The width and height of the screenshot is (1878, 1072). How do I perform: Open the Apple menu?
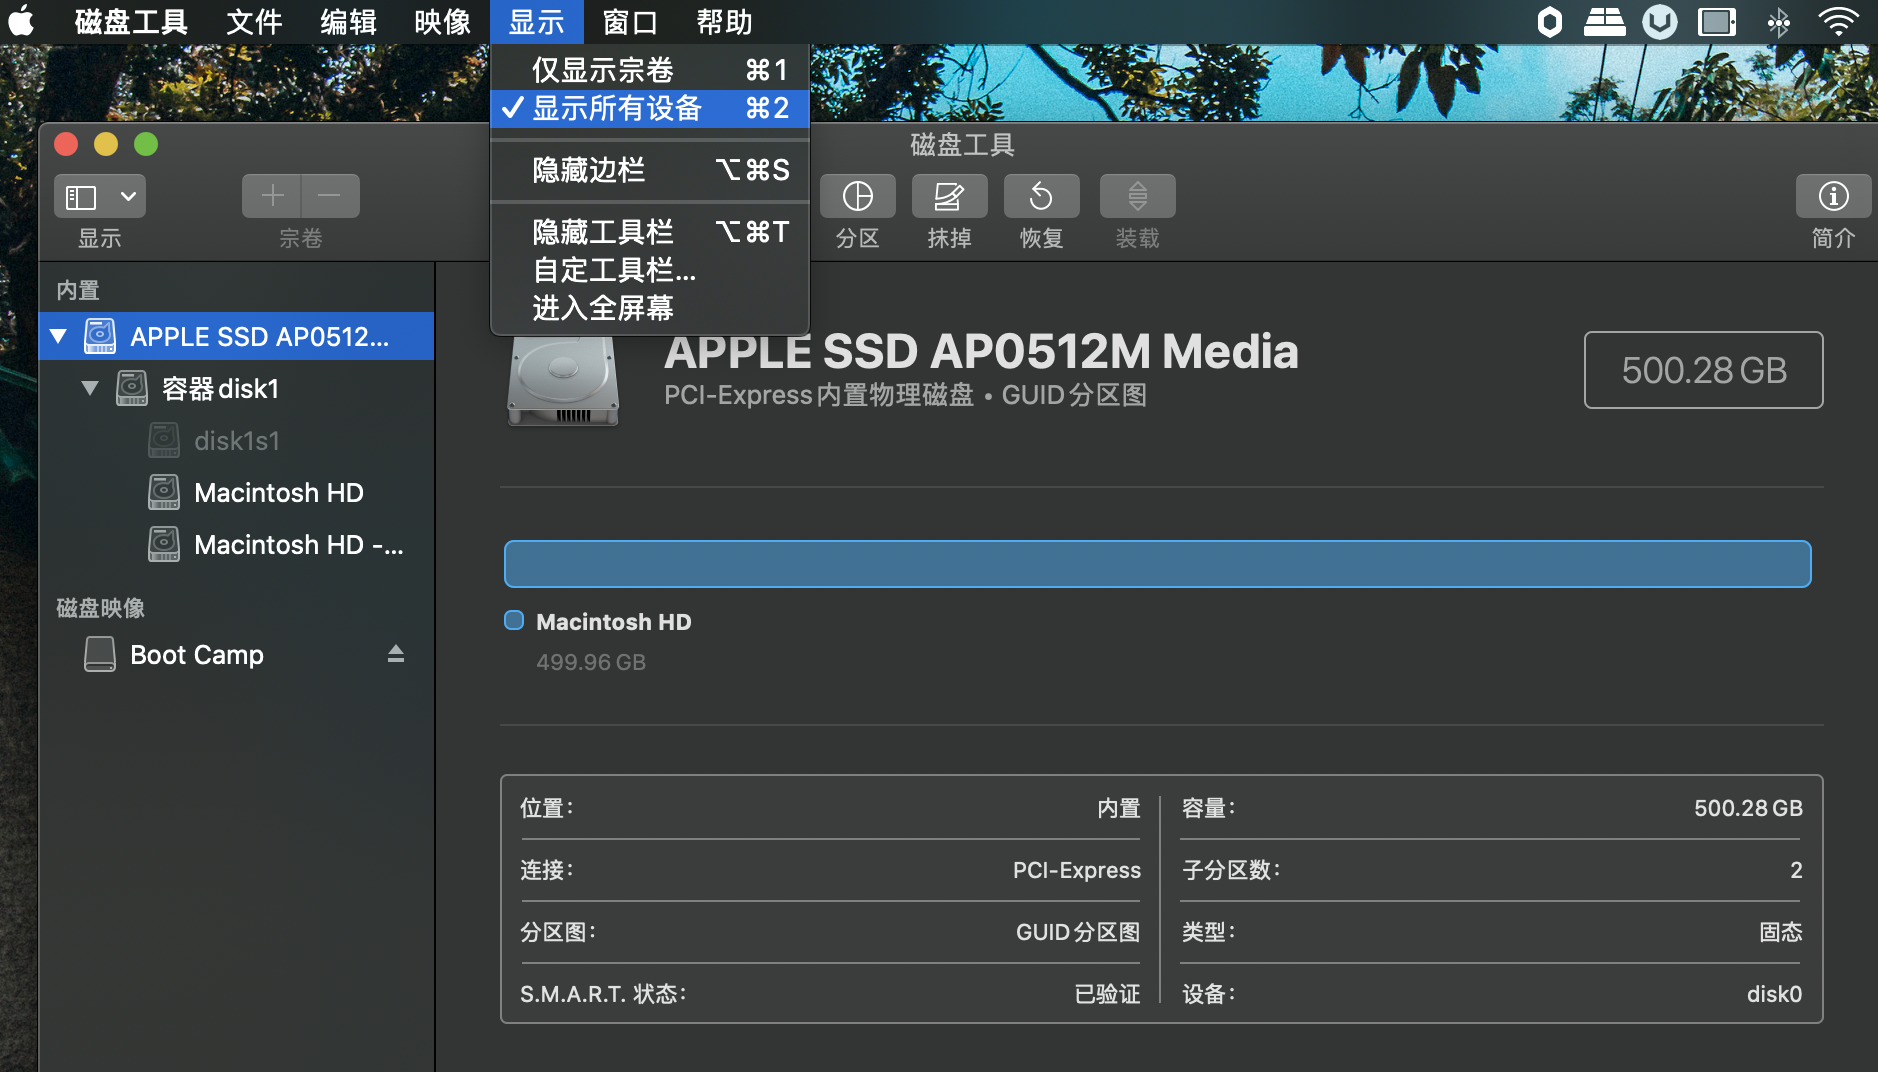(22, 21)
